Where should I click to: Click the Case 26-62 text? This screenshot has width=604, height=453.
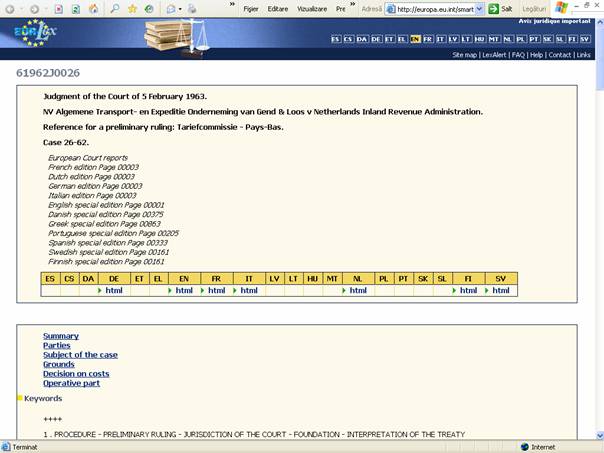(66, 143)
